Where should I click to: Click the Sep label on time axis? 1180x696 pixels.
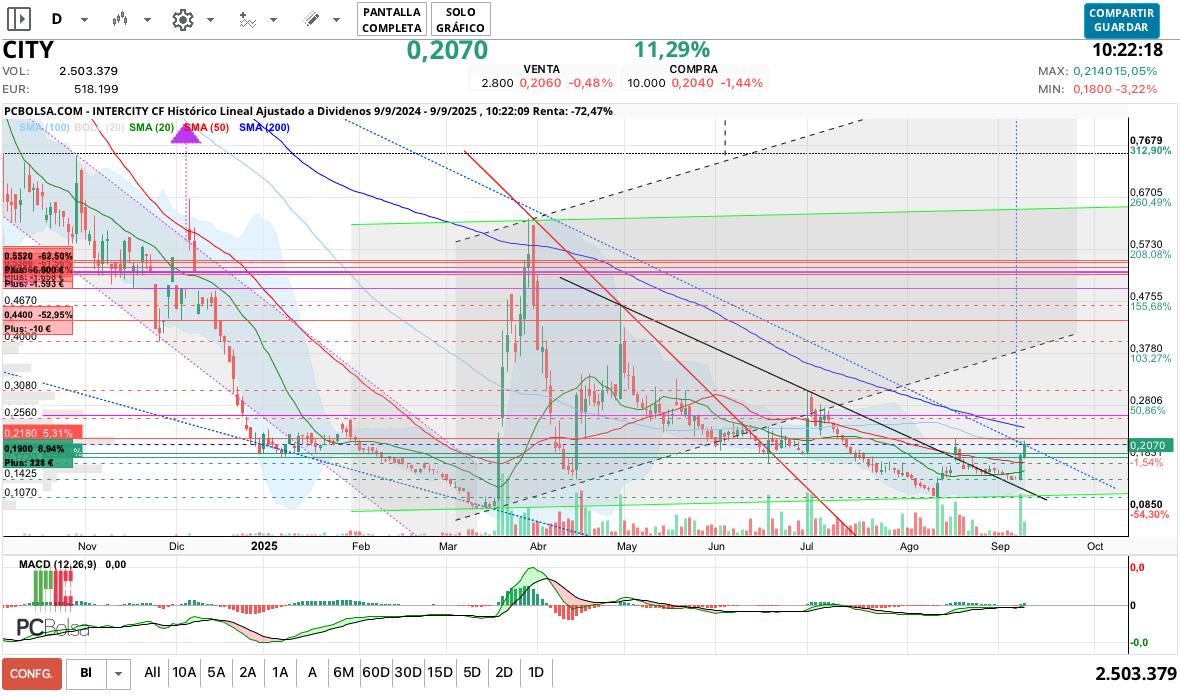click(x=1000, y=546)
